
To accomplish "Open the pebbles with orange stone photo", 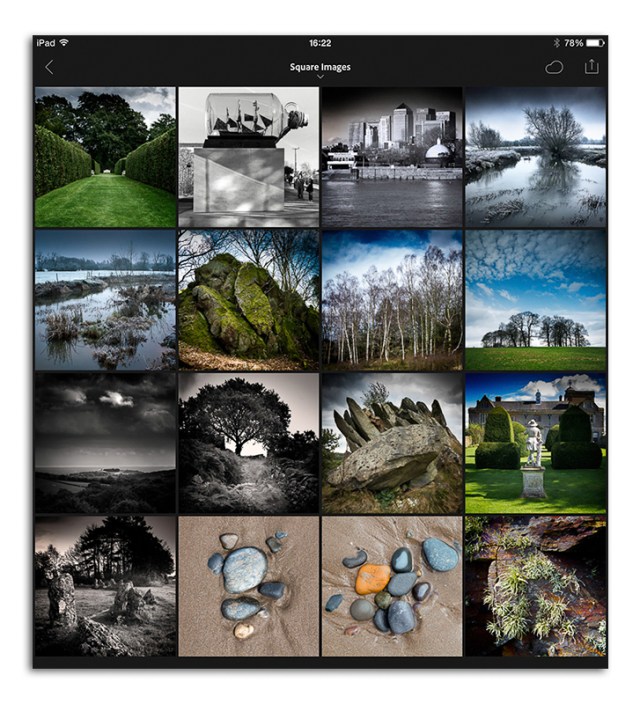I will click(x=392, y=586).
